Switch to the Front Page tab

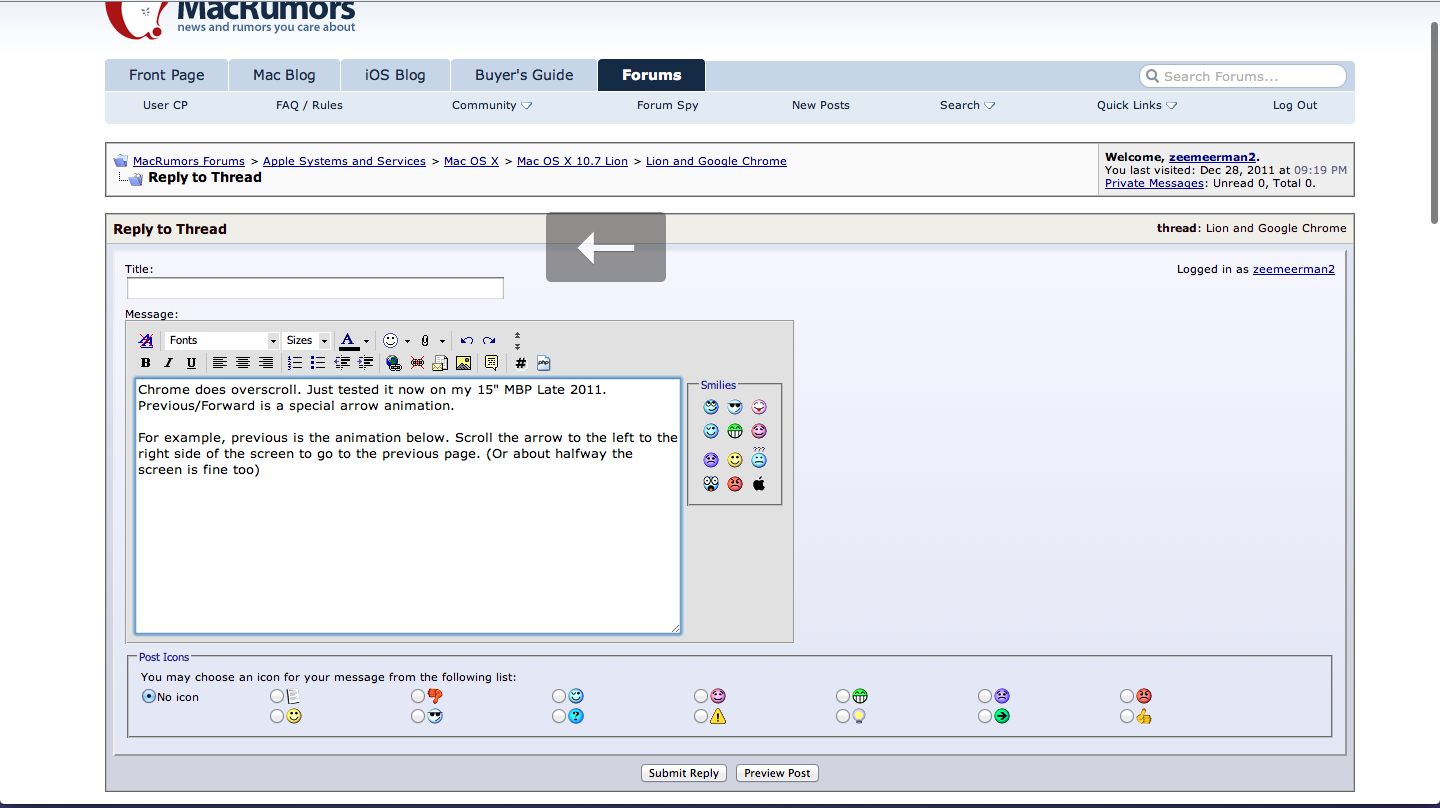tap(167, 75)
